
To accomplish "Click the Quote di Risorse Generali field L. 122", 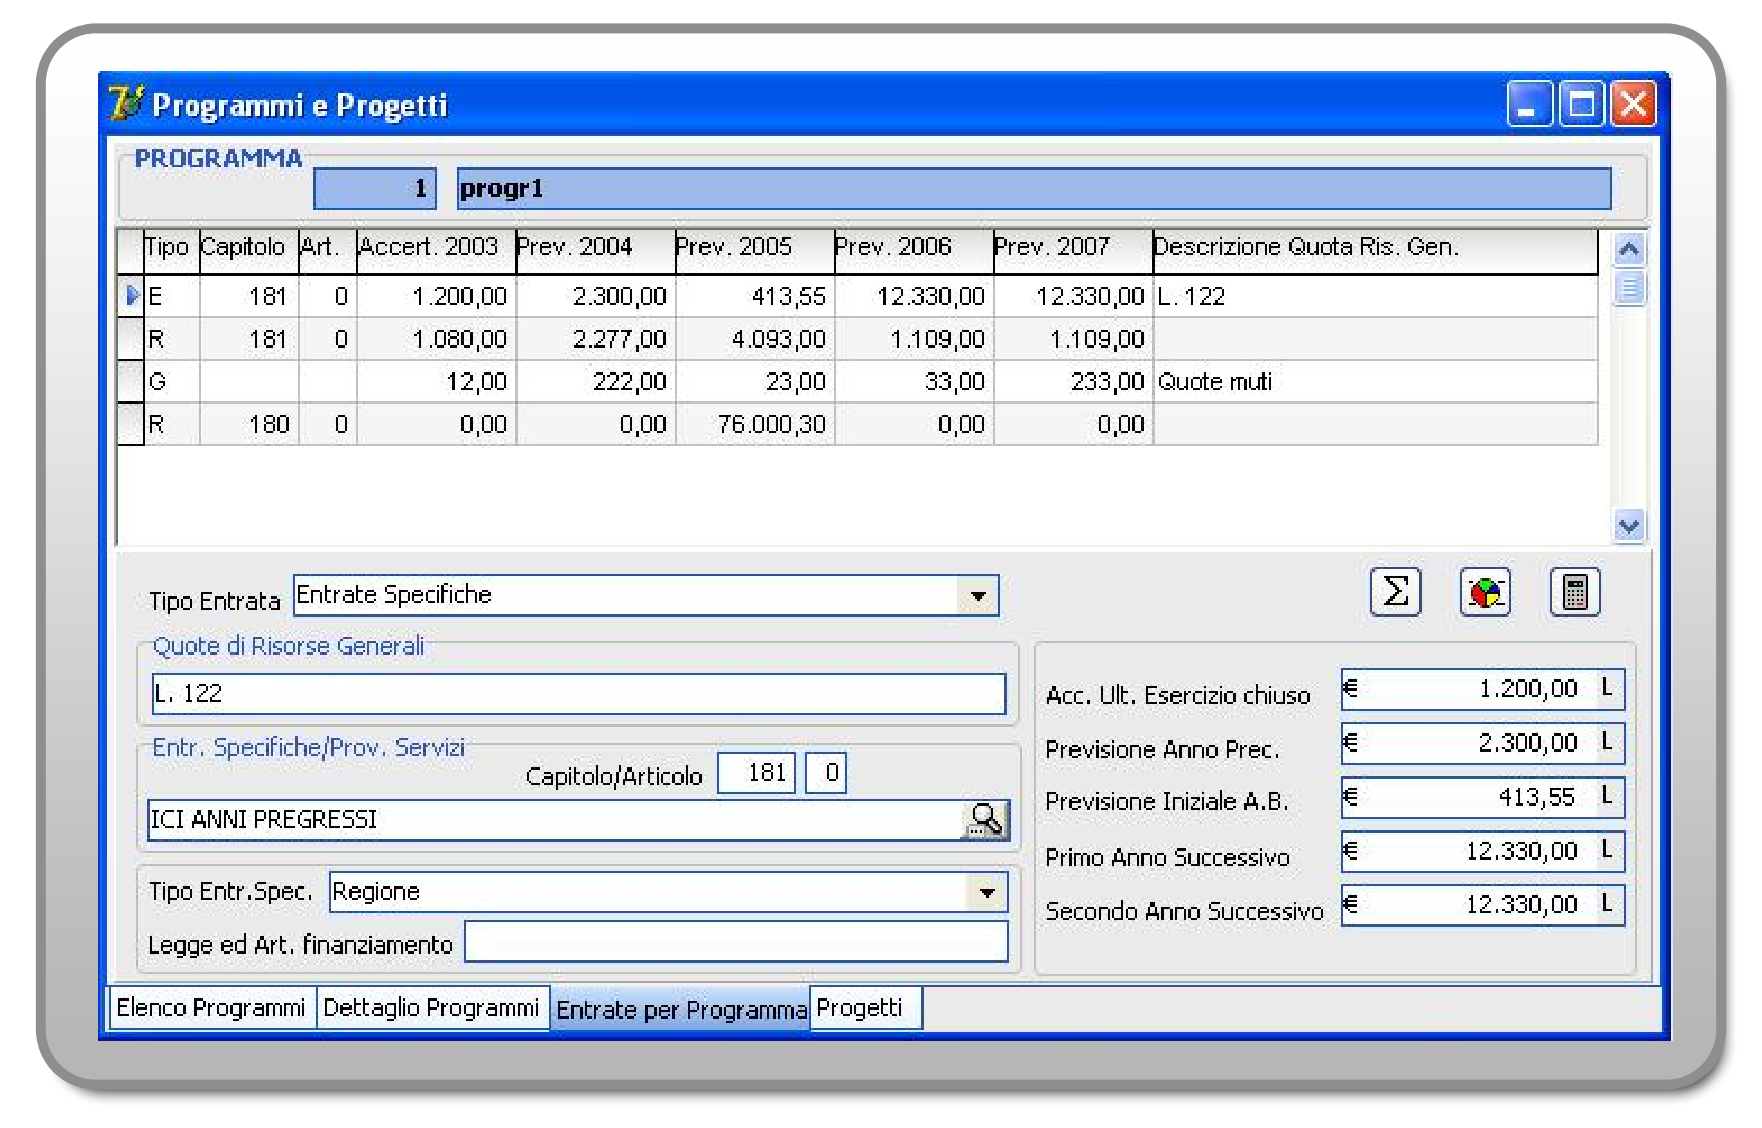I will coord(578,694).
